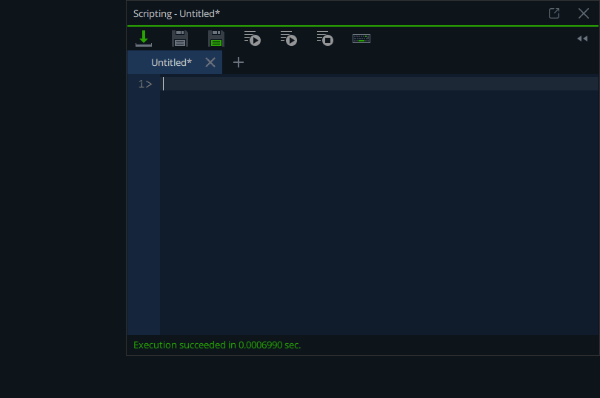600x398 pixels.
Task: Click the empty script editor area below line 1
Action: (x=380, y=212)
